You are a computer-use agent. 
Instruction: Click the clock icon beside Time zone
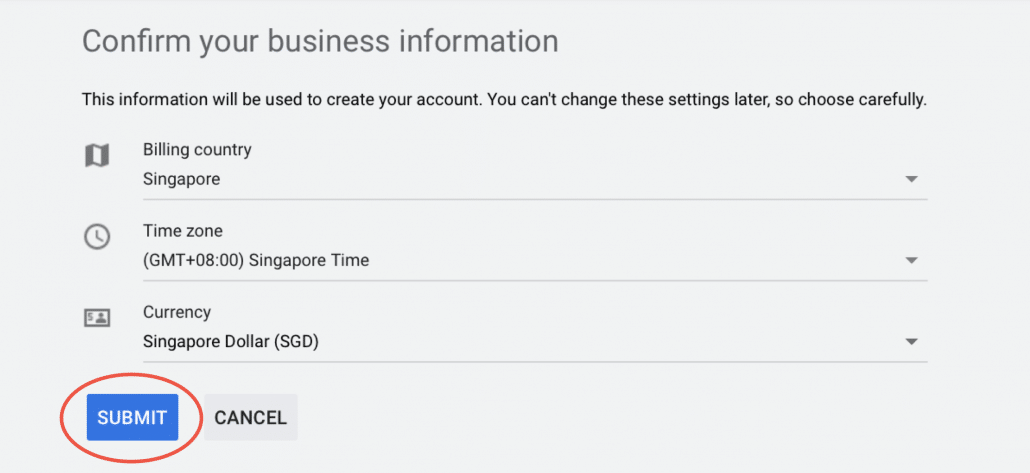click(x=97, y=236)
